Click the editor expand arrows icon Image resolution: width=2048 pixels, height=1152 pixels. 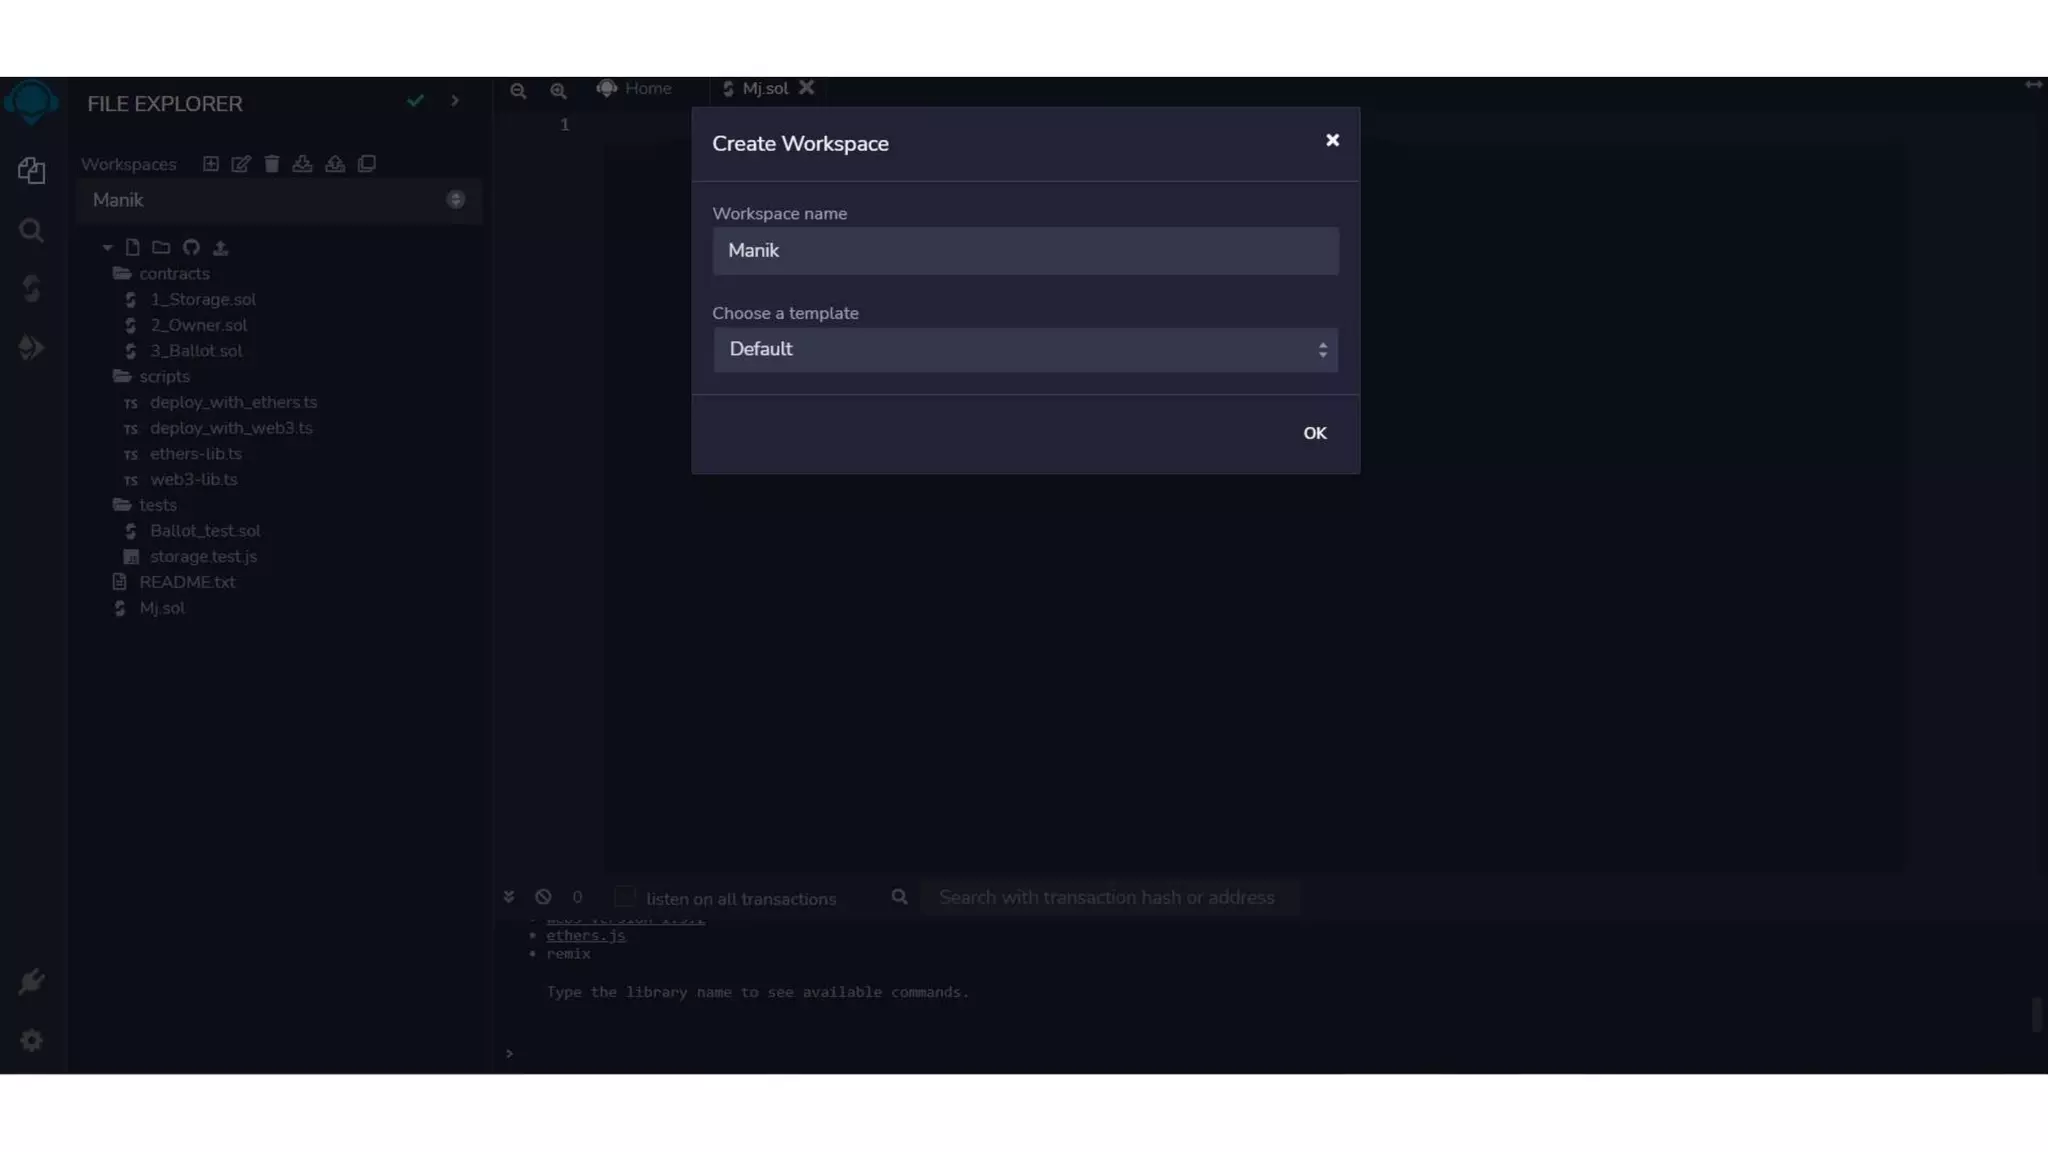(2033, 85)
